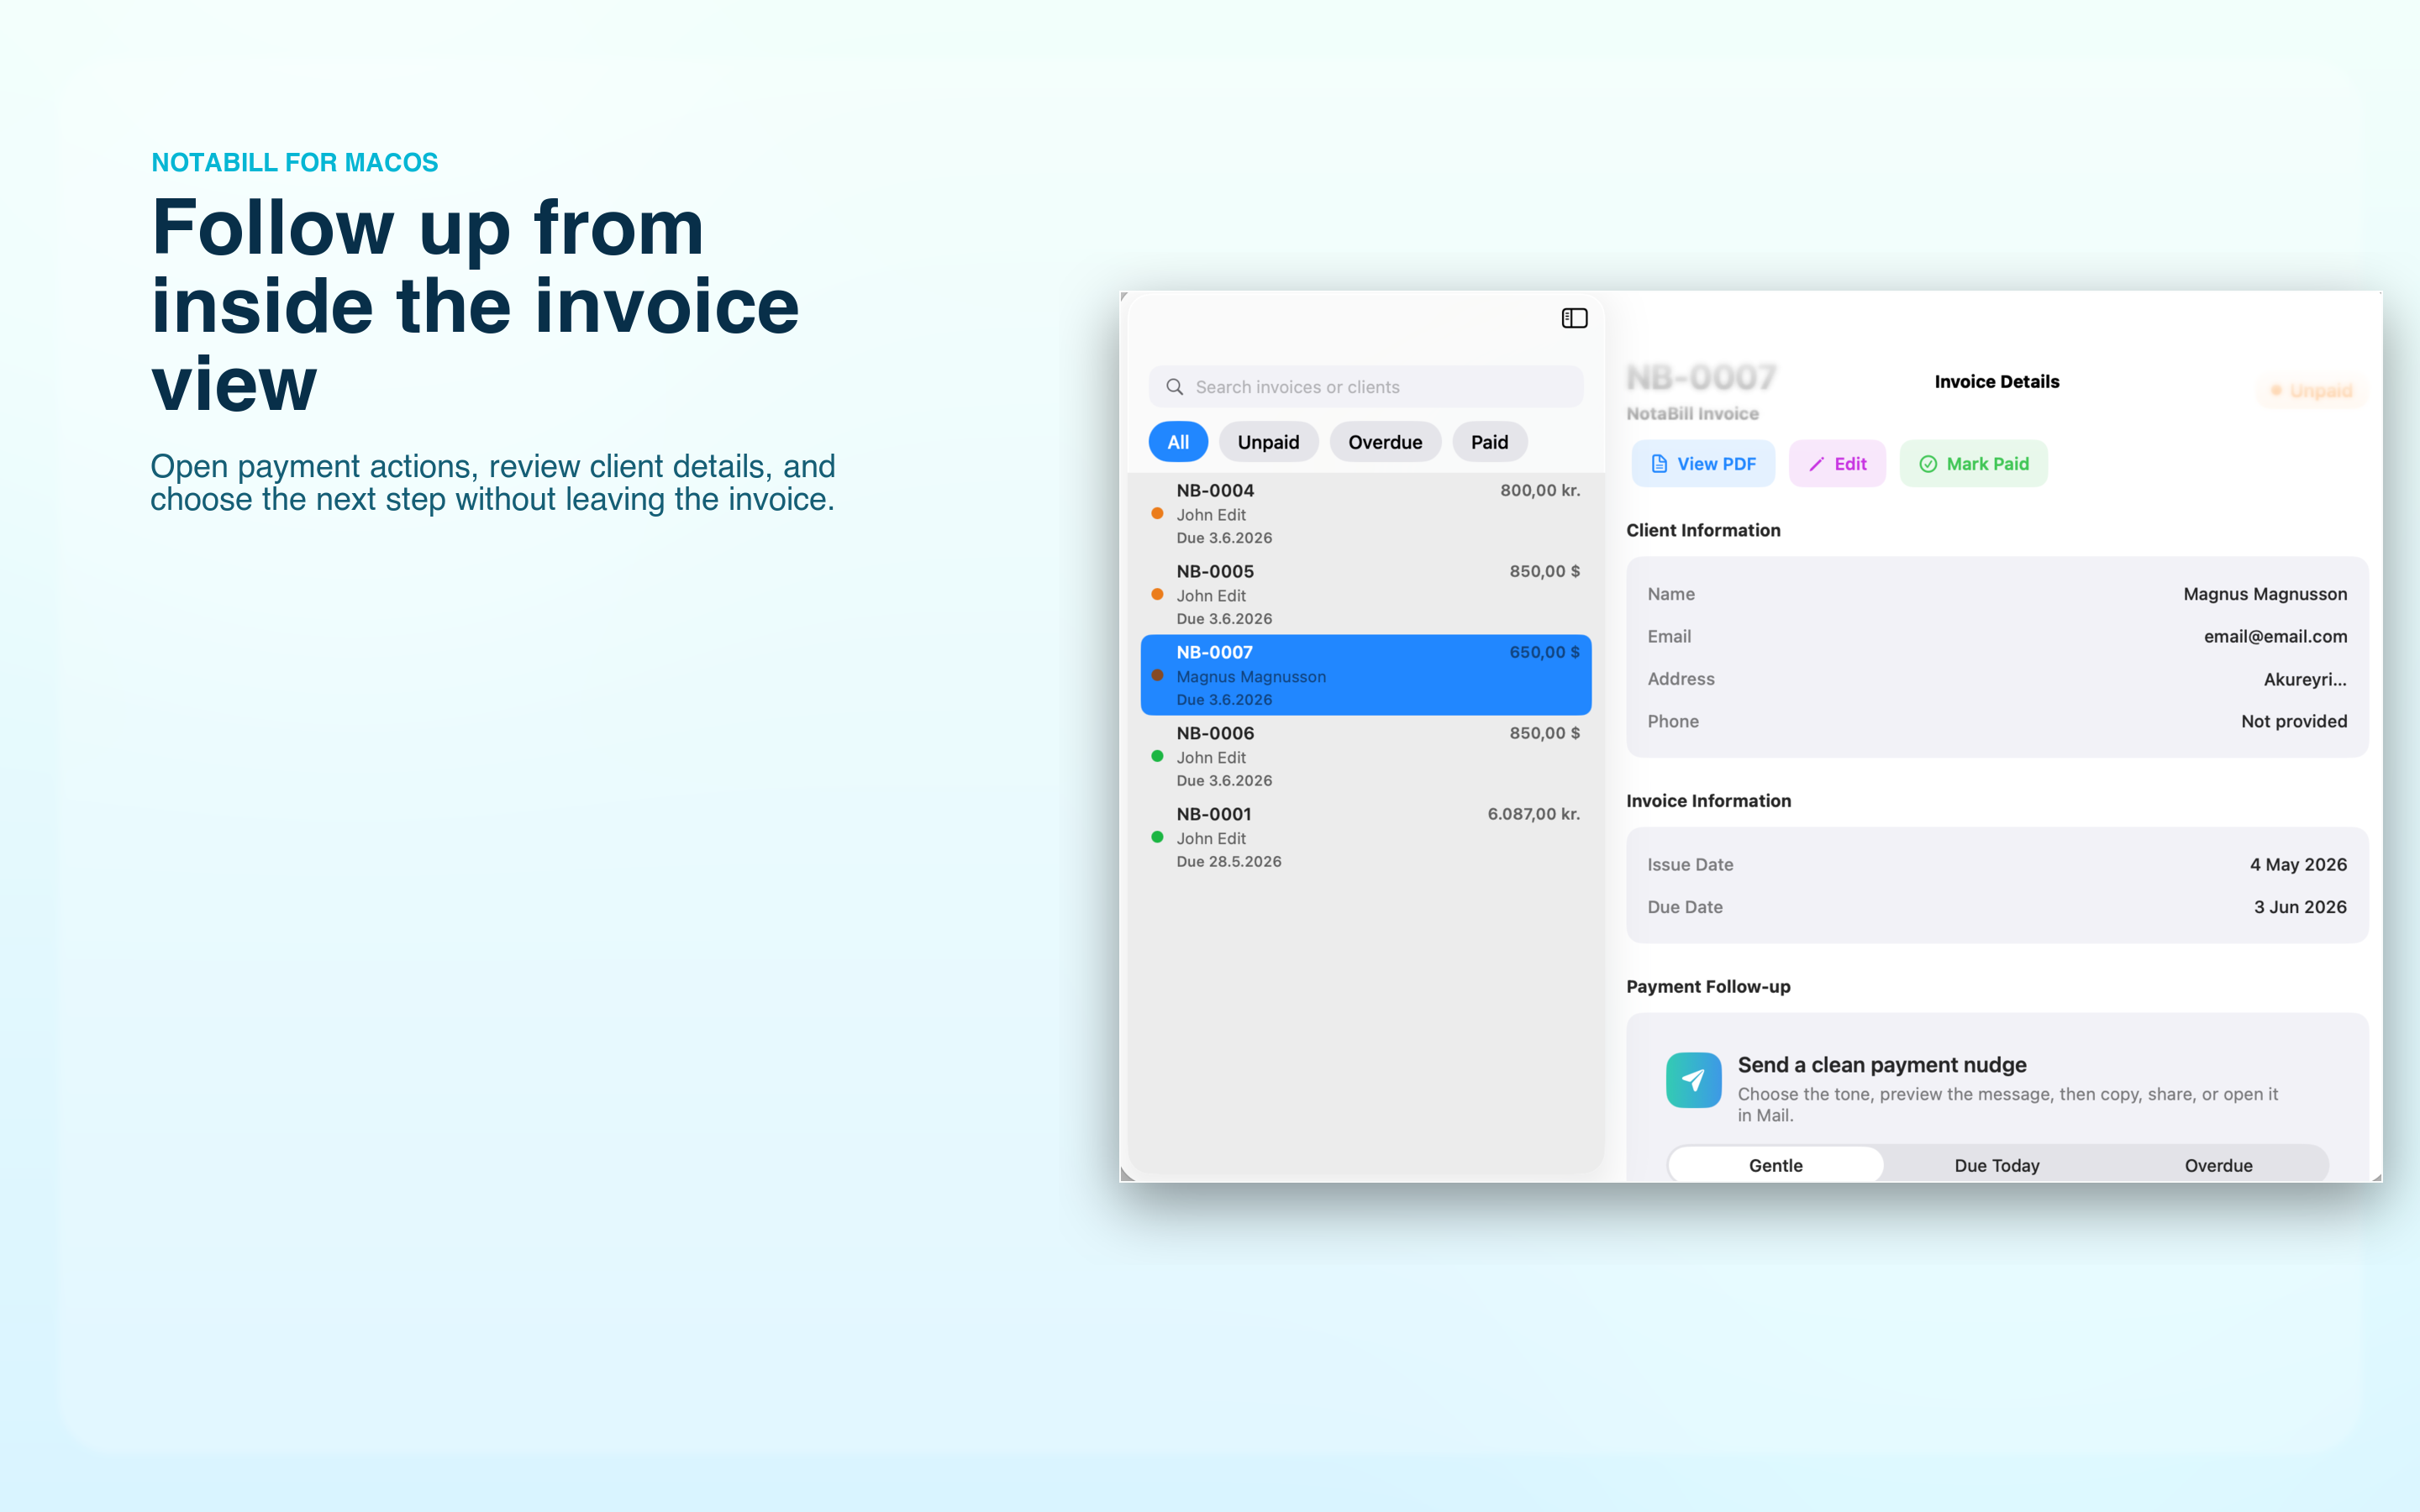2420x1512 pixels.
Task: Click the truncated Akureyri address value
Action: tap(2305, 679)
